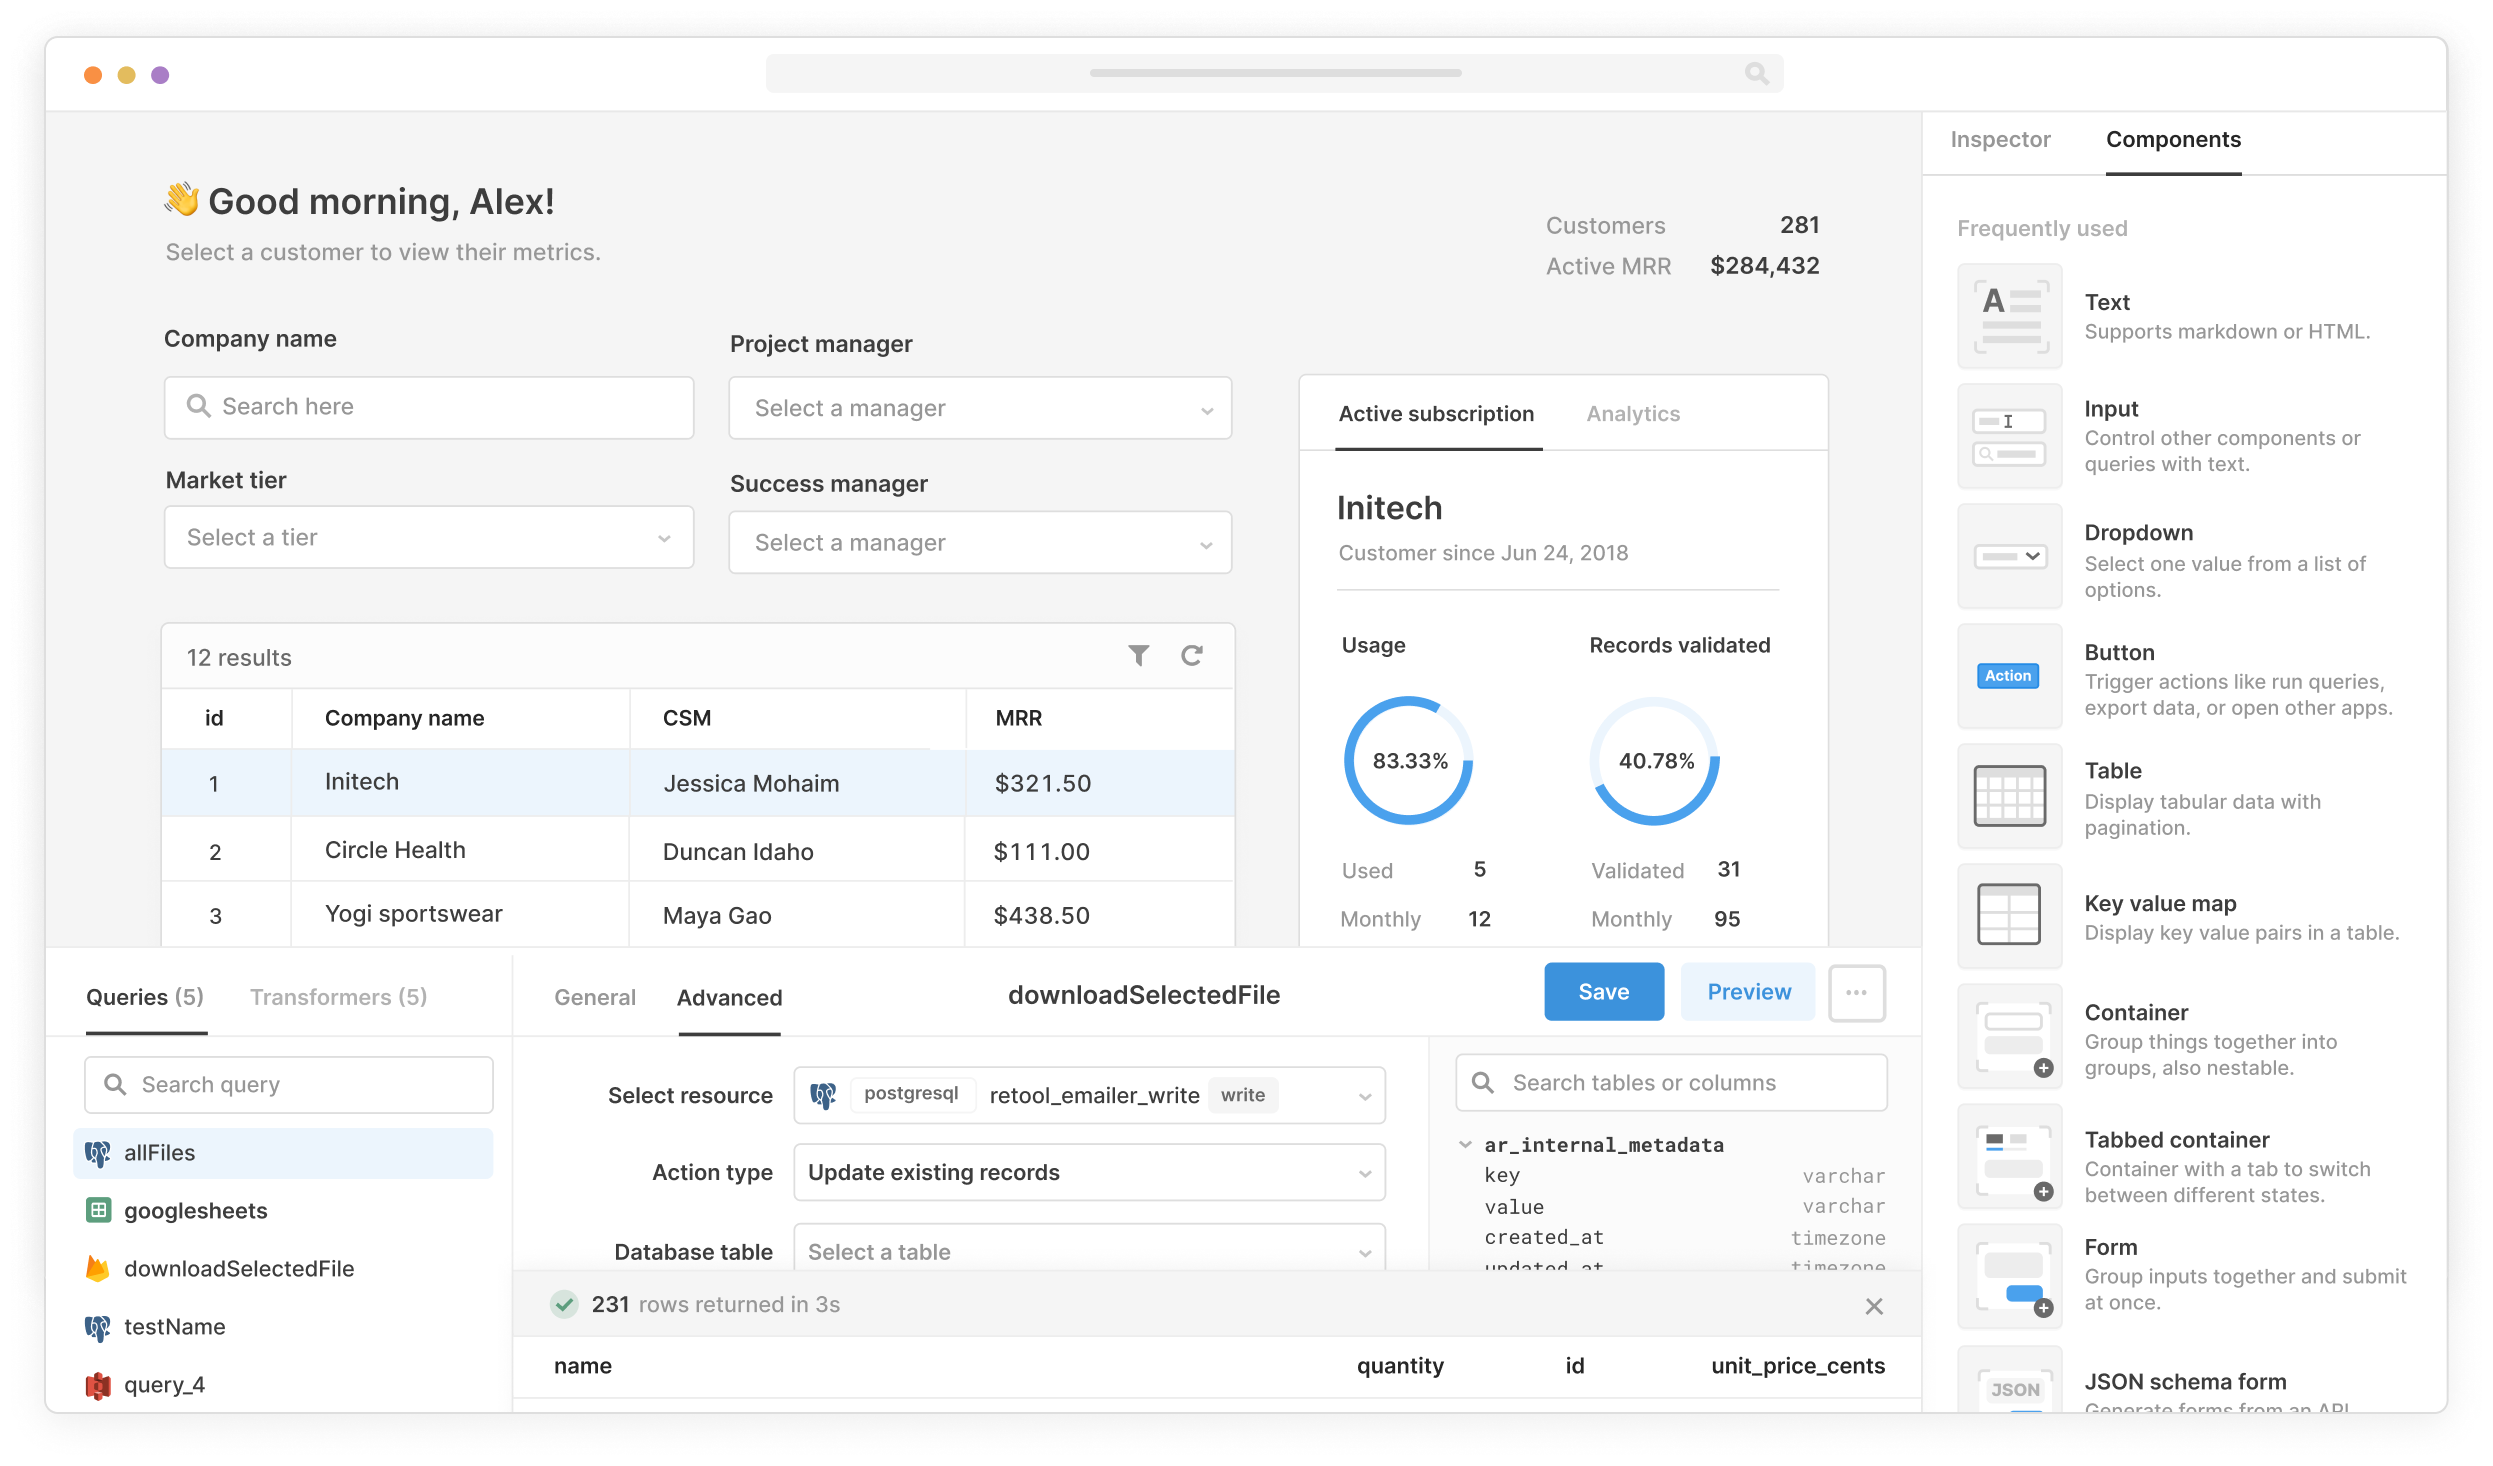The height and width of the screenshot is (1466, 2493).
Task: Click the downloadSelectedFile flame icon
Action: click(x=98, y=1267)
